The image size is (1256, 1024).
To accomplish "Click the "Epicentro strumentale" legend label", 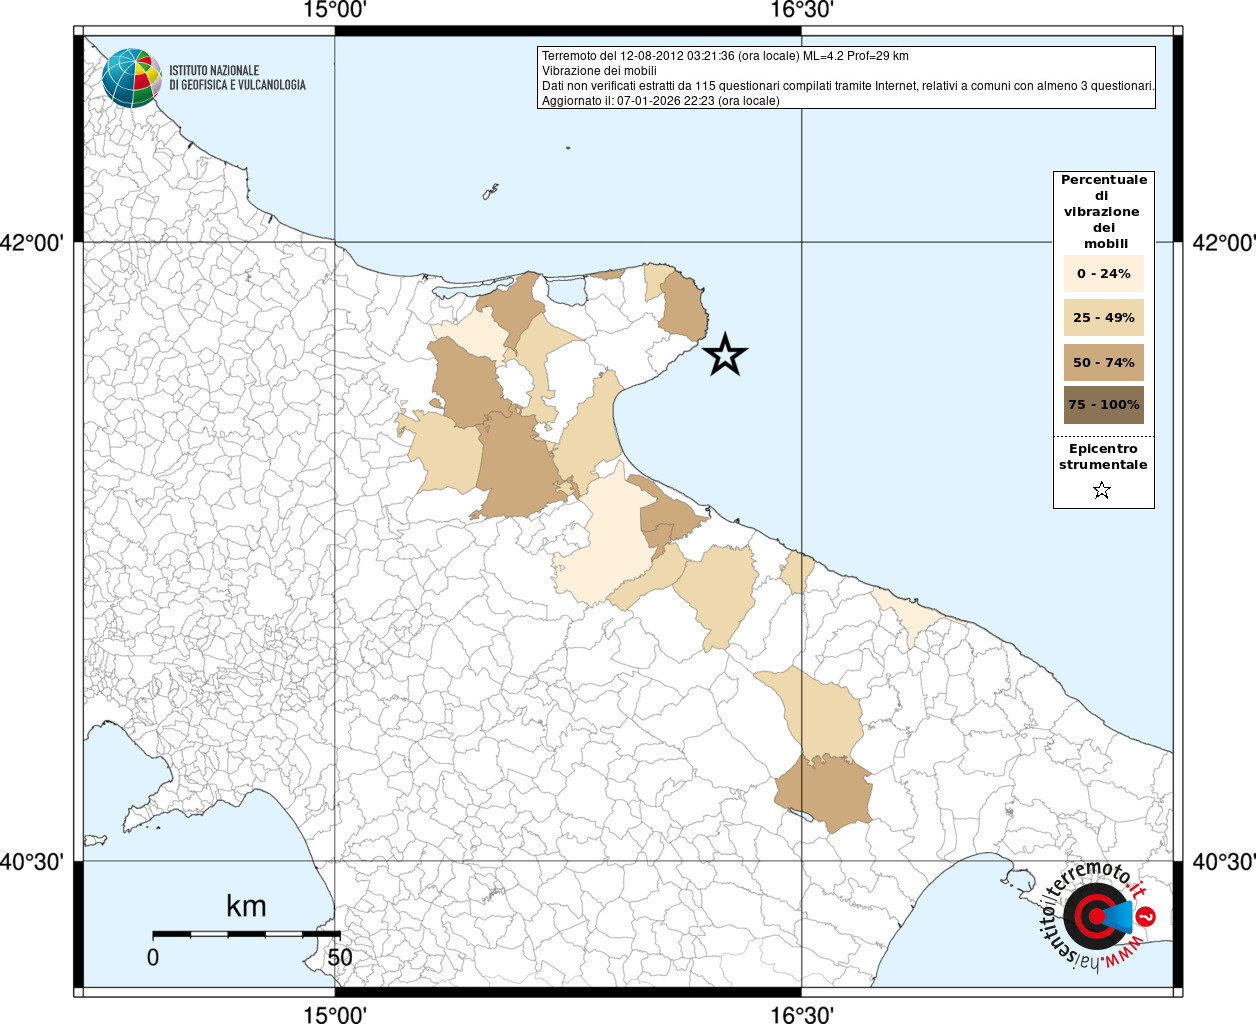I will click(1103, 457).
